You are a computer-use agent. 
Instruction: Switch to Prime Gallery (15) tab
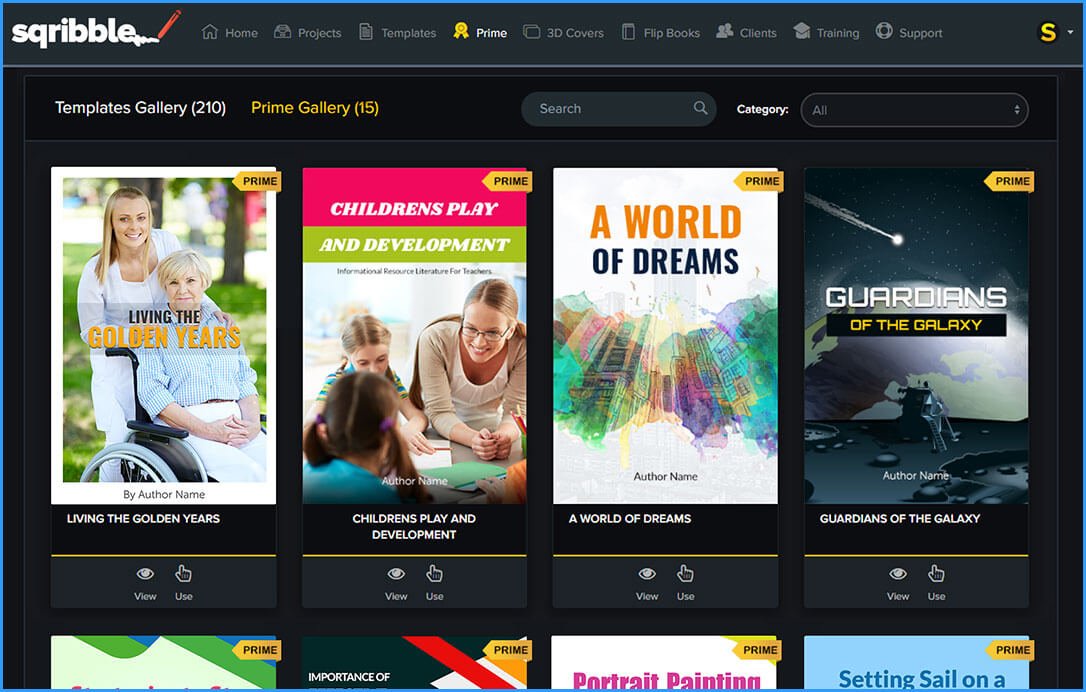(314, 107)
